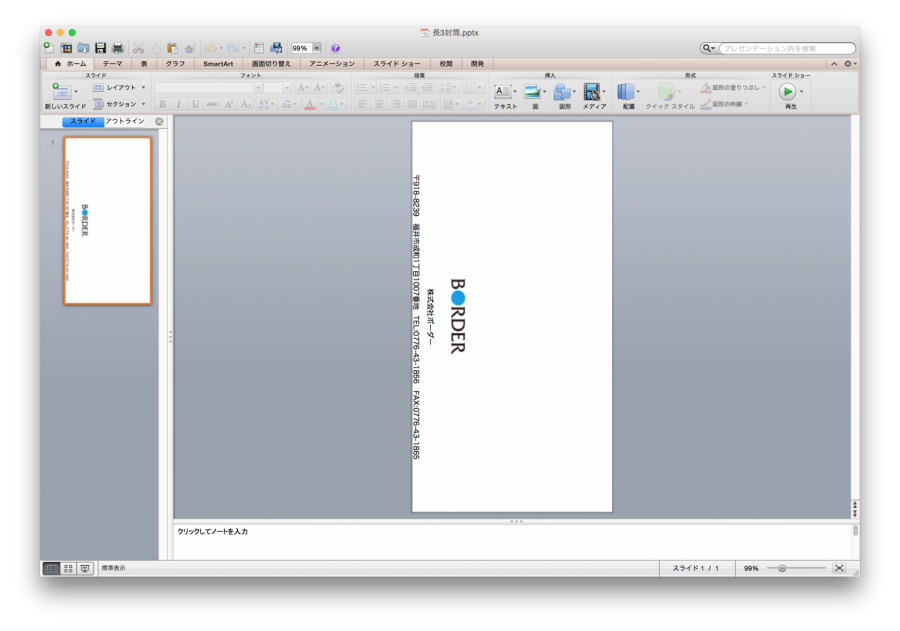Open the テーマ ribbon tab
Viewport: 900px width, 631px height.
point(112,64)
